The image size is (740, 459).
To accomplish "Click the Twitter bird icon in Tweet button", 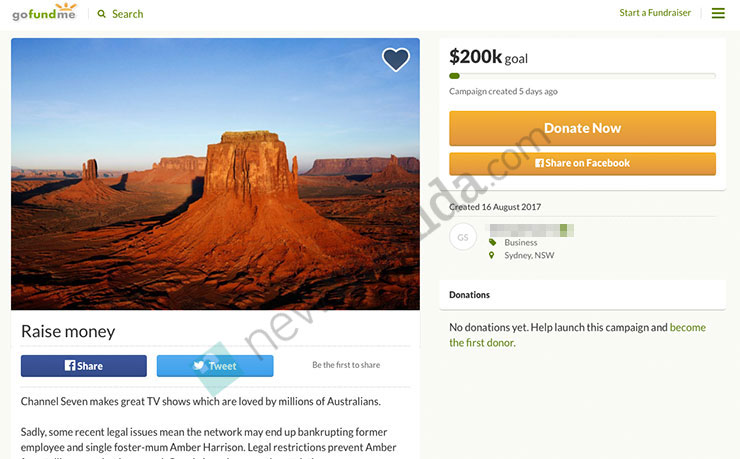I will pyautogui.click(x=199, y=366).
